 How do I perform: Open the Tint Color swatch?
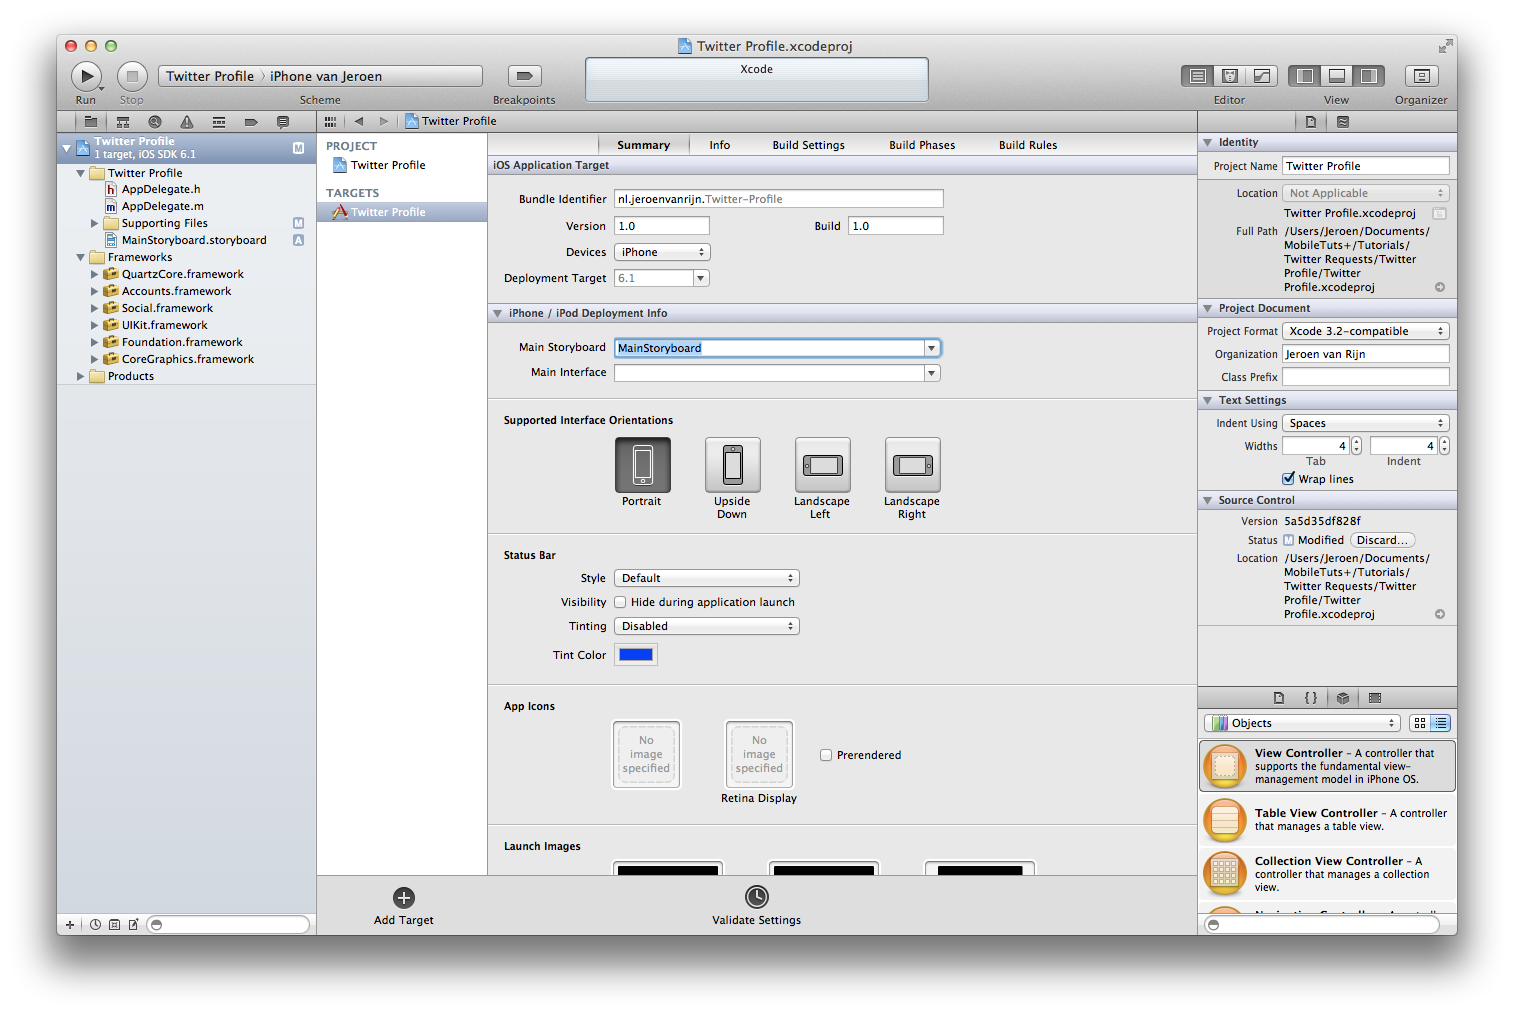point(636,655)
